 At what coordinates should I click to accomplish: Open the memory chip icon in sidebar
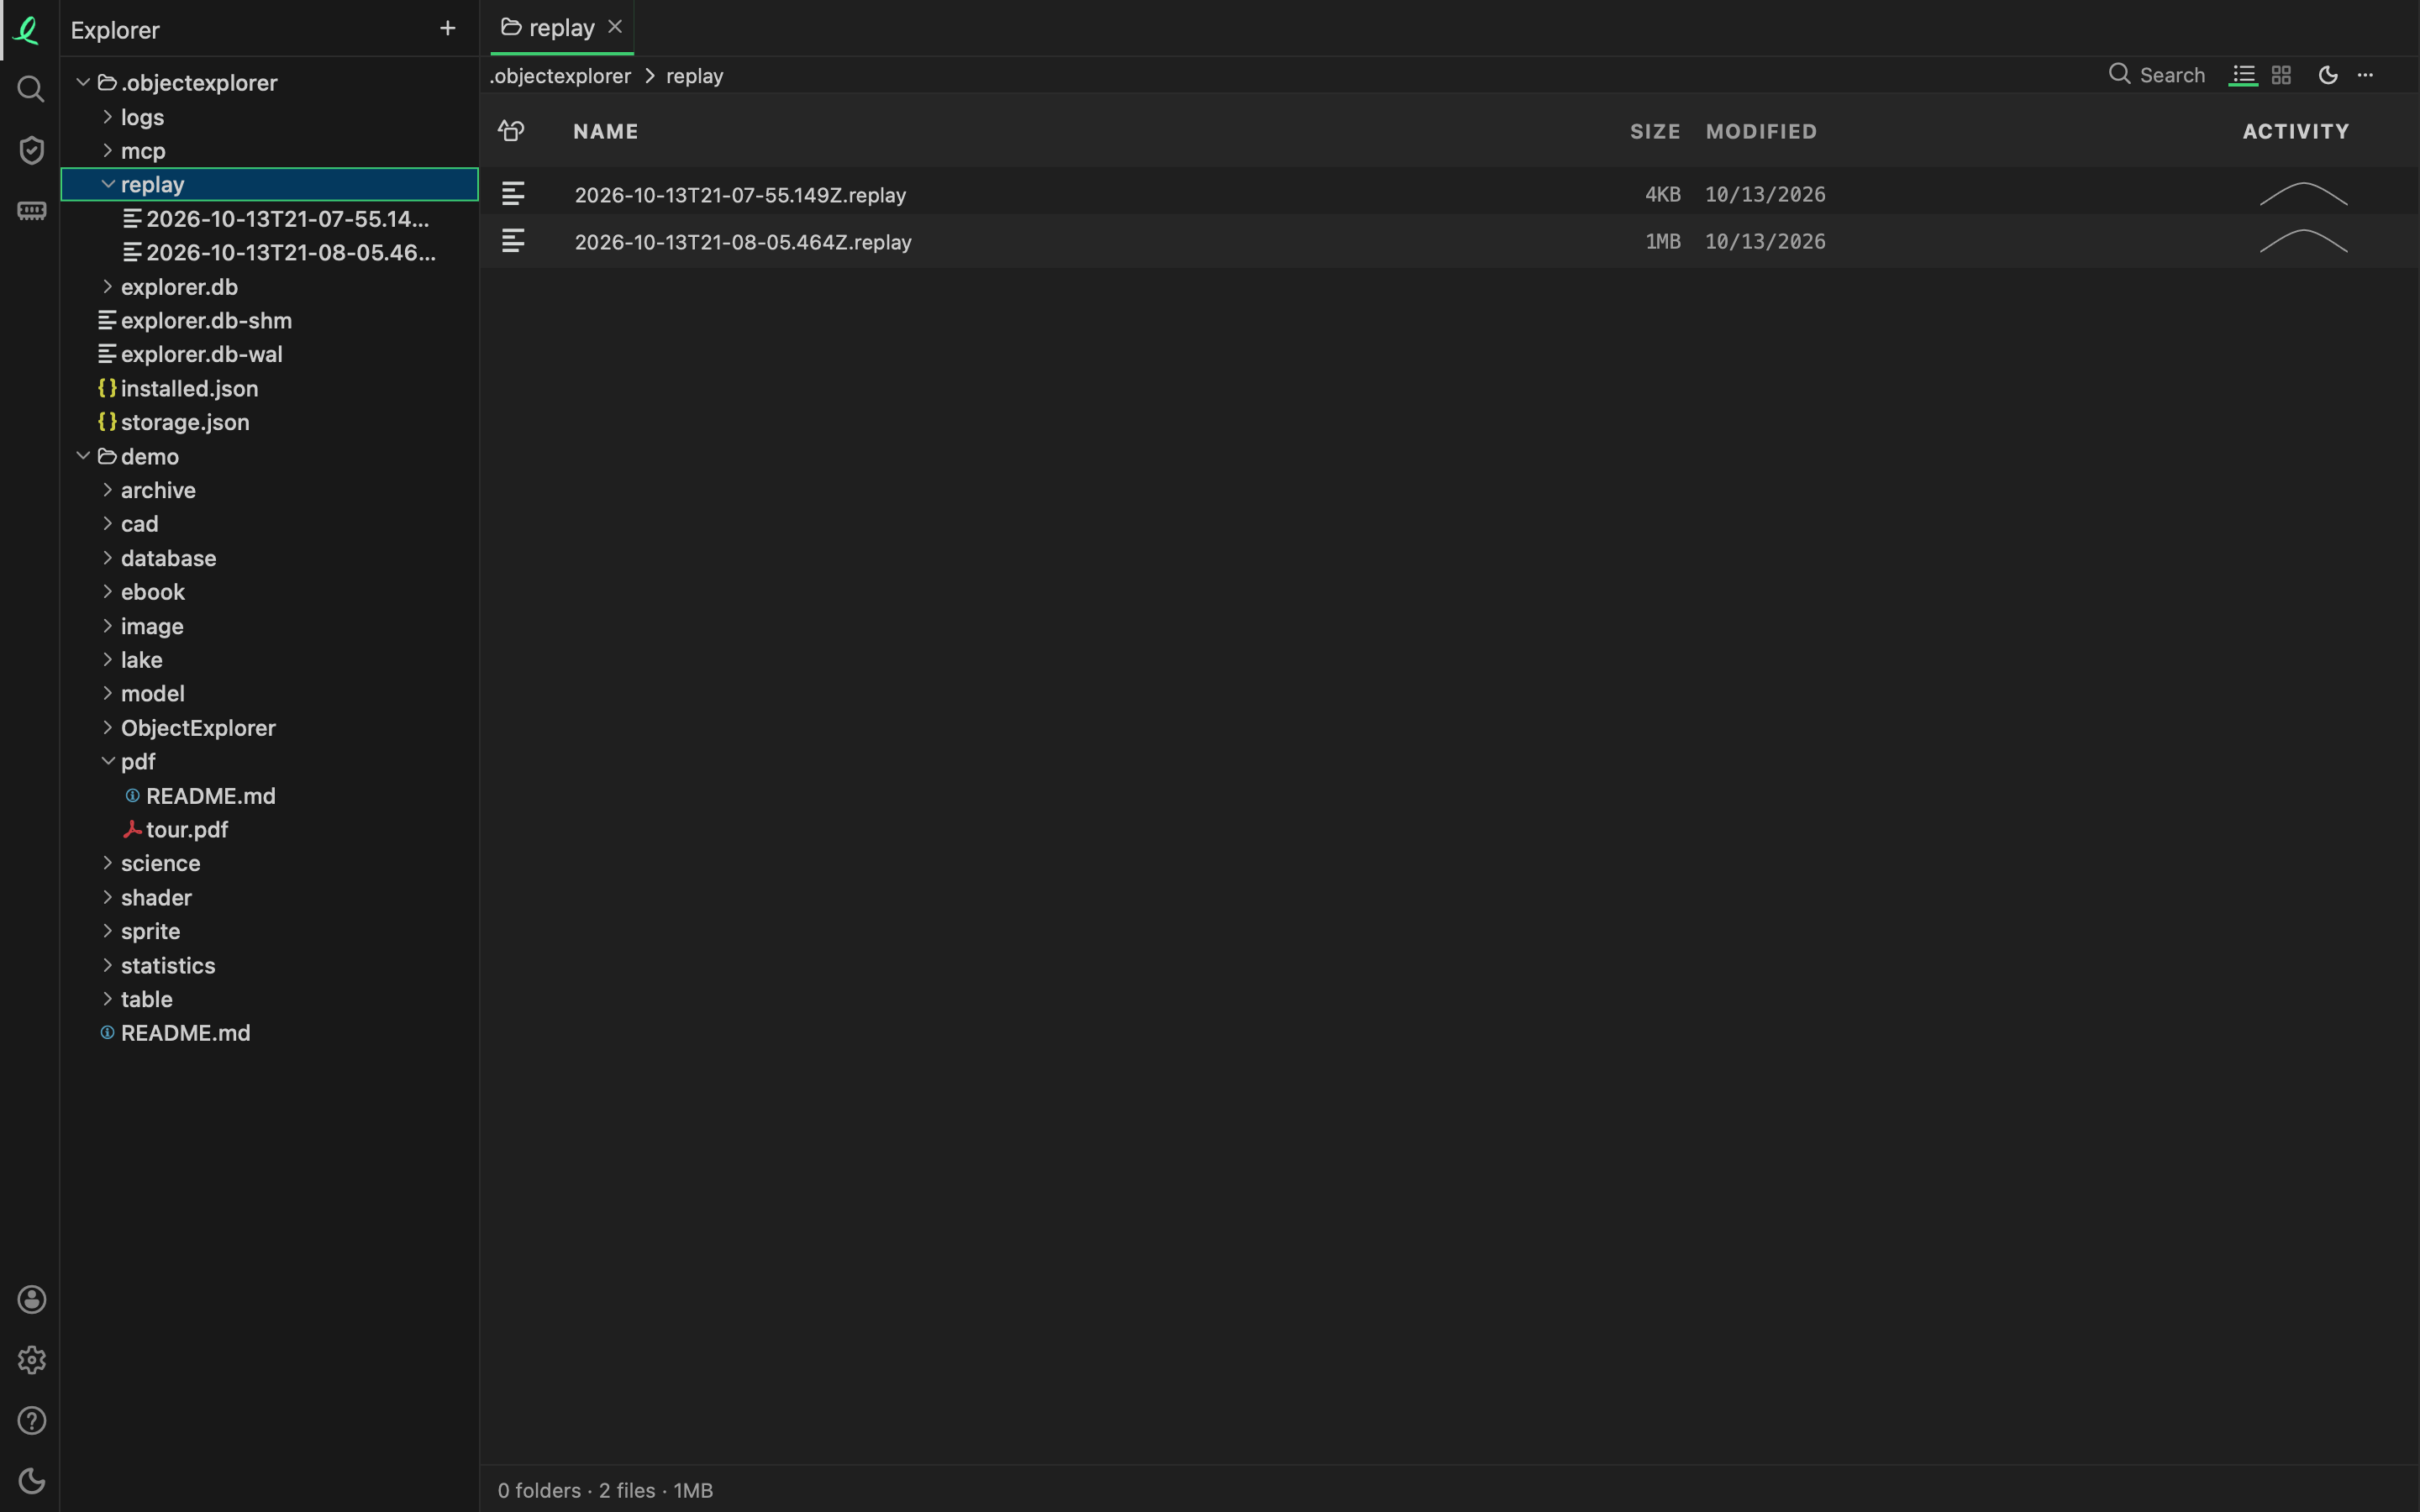pyautogui.click(x=31, y=211)
